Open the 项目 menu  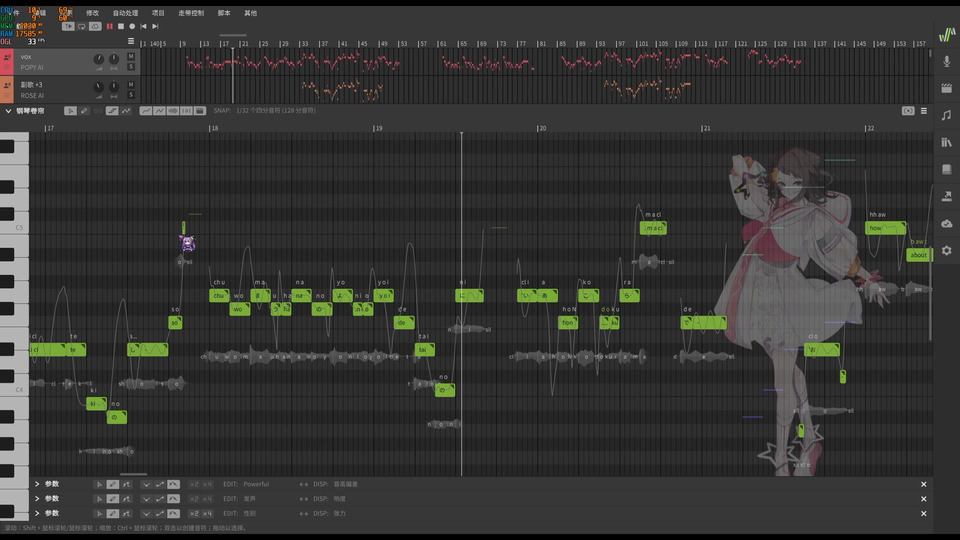[x=158, y=13]
